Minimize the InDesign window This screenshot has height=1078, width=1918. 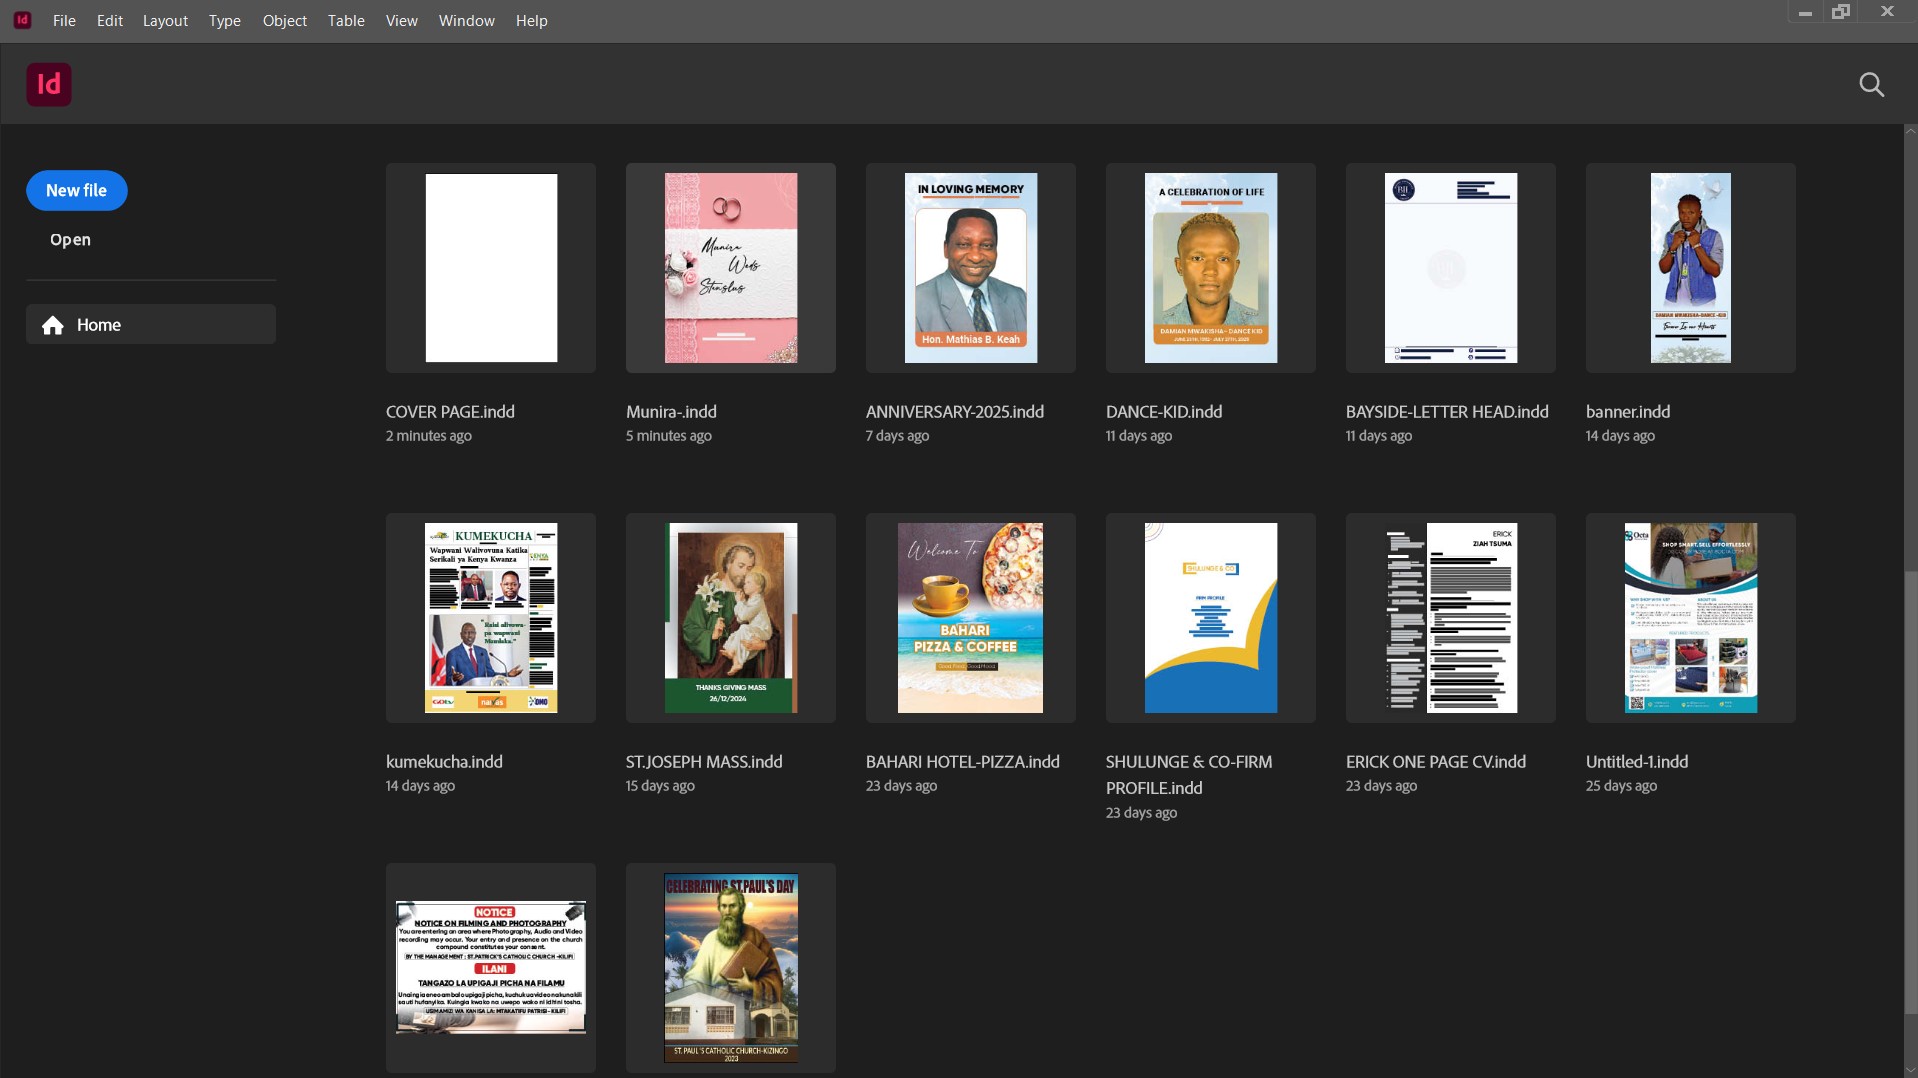click(x=1804, y=12)
